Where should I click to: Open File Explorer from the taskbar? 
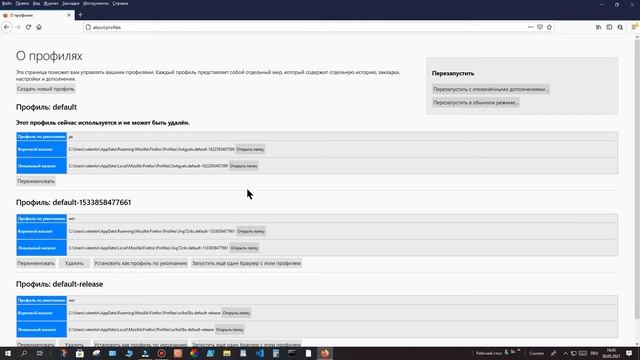point(227,353)
